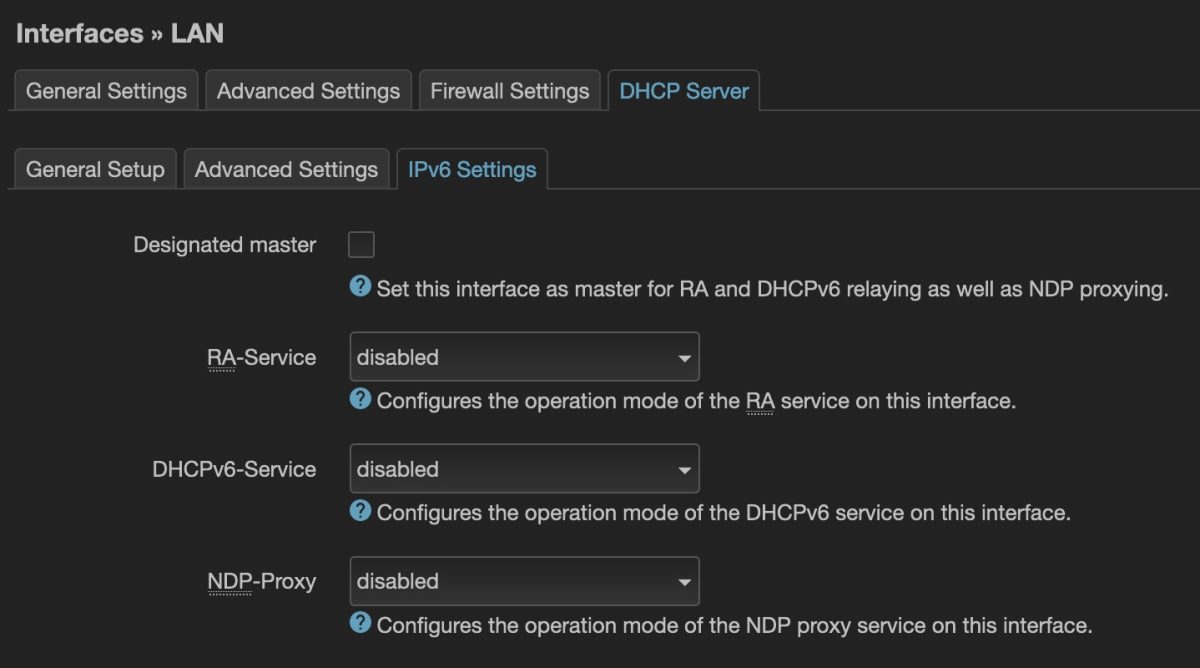Viewport: 1200px width, 668px height.
Task: Click the NDP-Proxy field label
Action: tap(261, 581)
